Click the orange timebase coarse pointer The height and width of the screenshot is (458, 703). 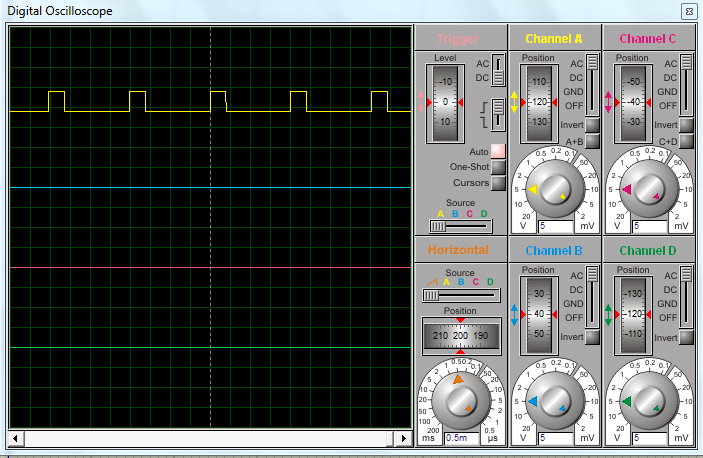458,380
